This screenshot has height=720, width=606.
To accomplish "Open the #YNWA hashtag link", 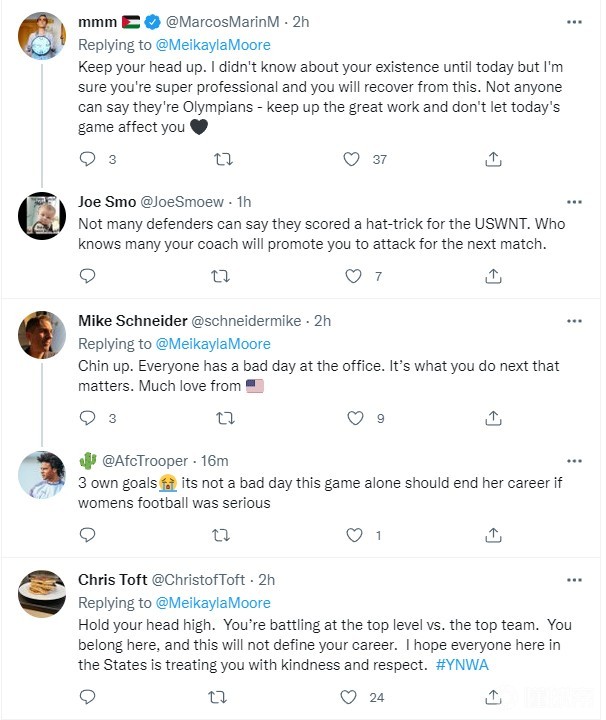I will [x=463, y=665].
